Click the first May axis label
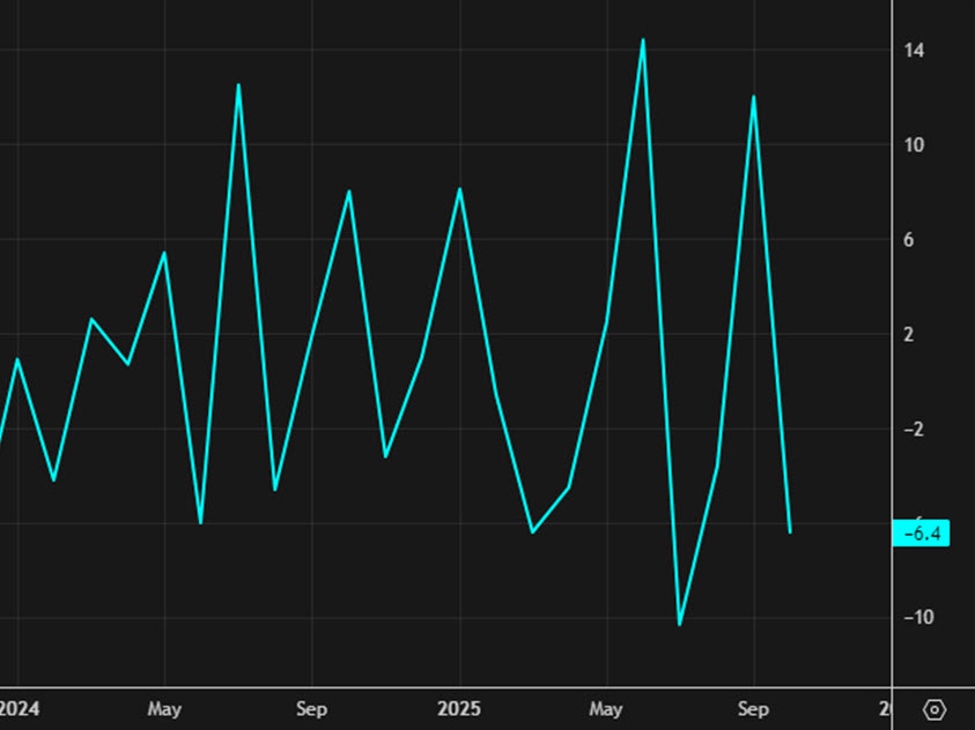The height and width of the screenshot is (730, 975). coord(165,708)
